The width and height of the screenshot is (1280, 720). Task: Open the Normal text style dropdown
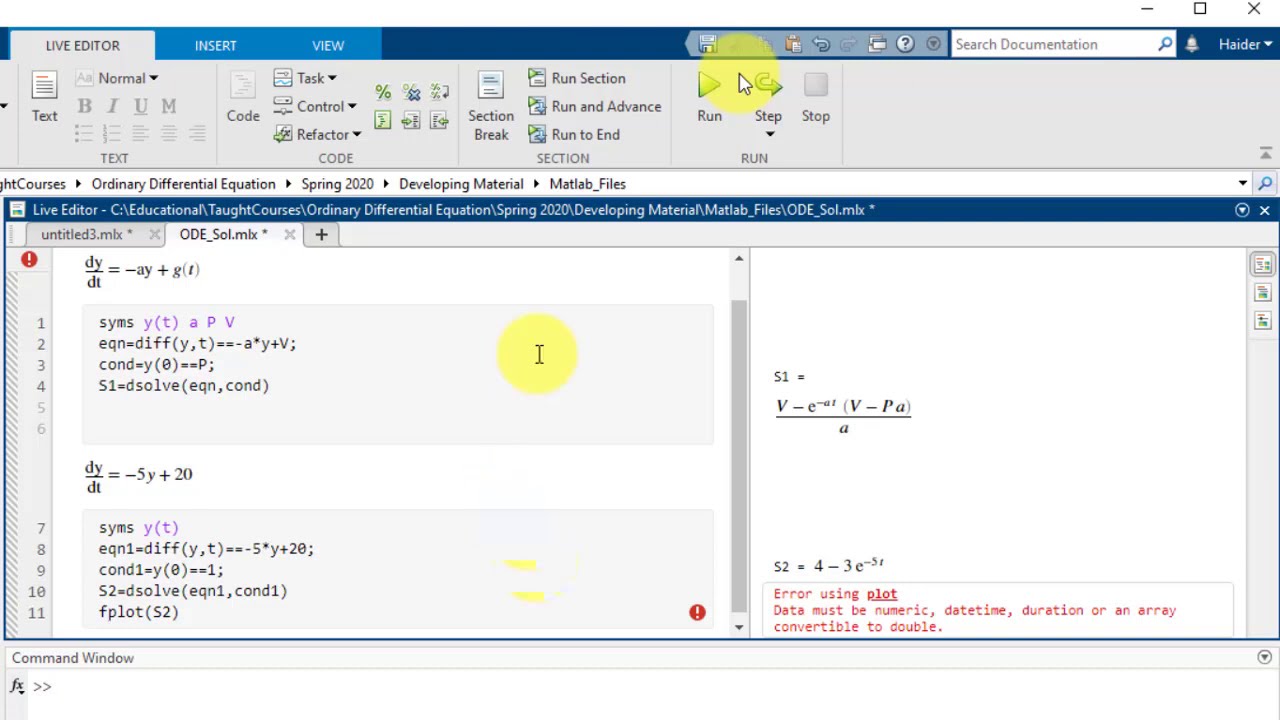(x=116, y=78)
